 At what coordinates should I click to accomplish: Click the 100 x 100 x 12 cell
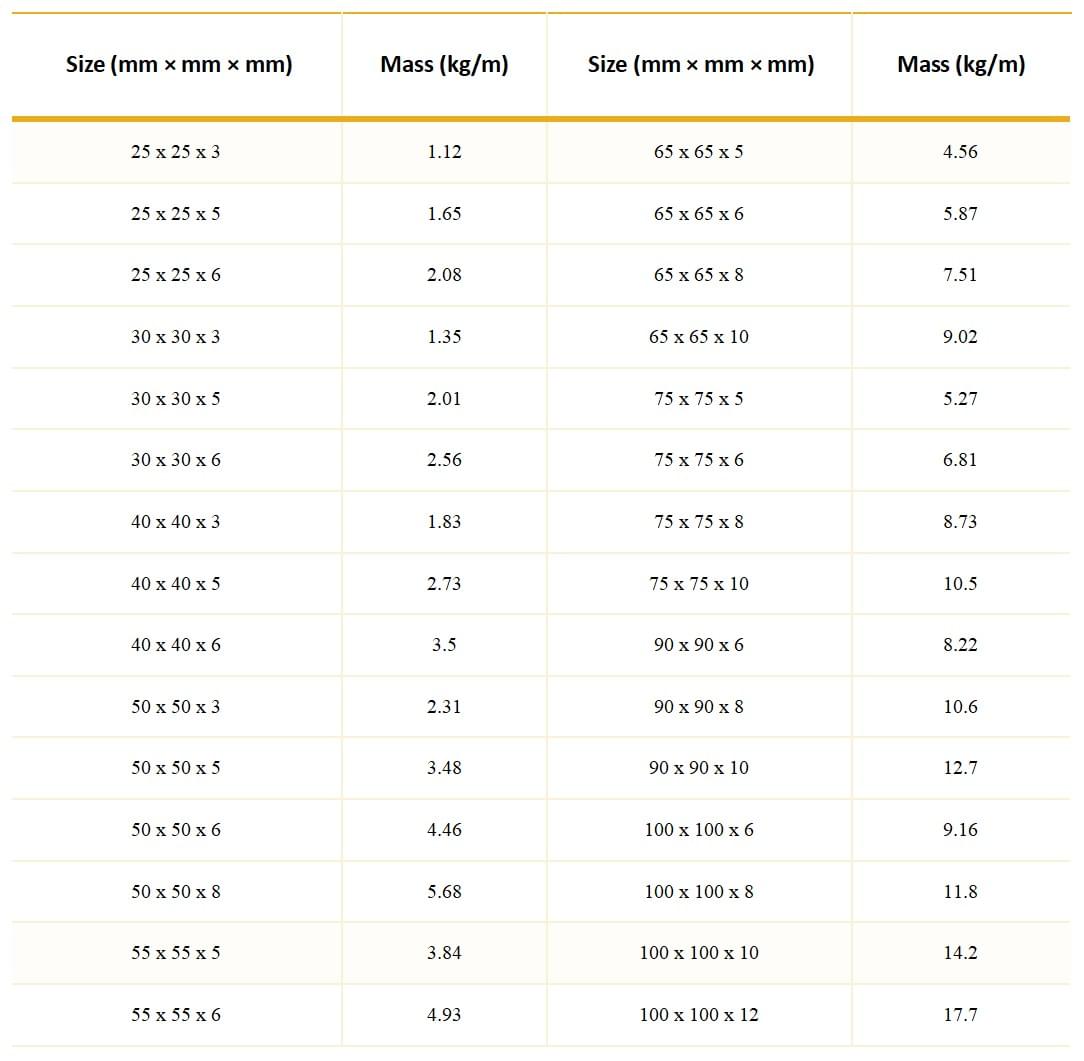699,1015
